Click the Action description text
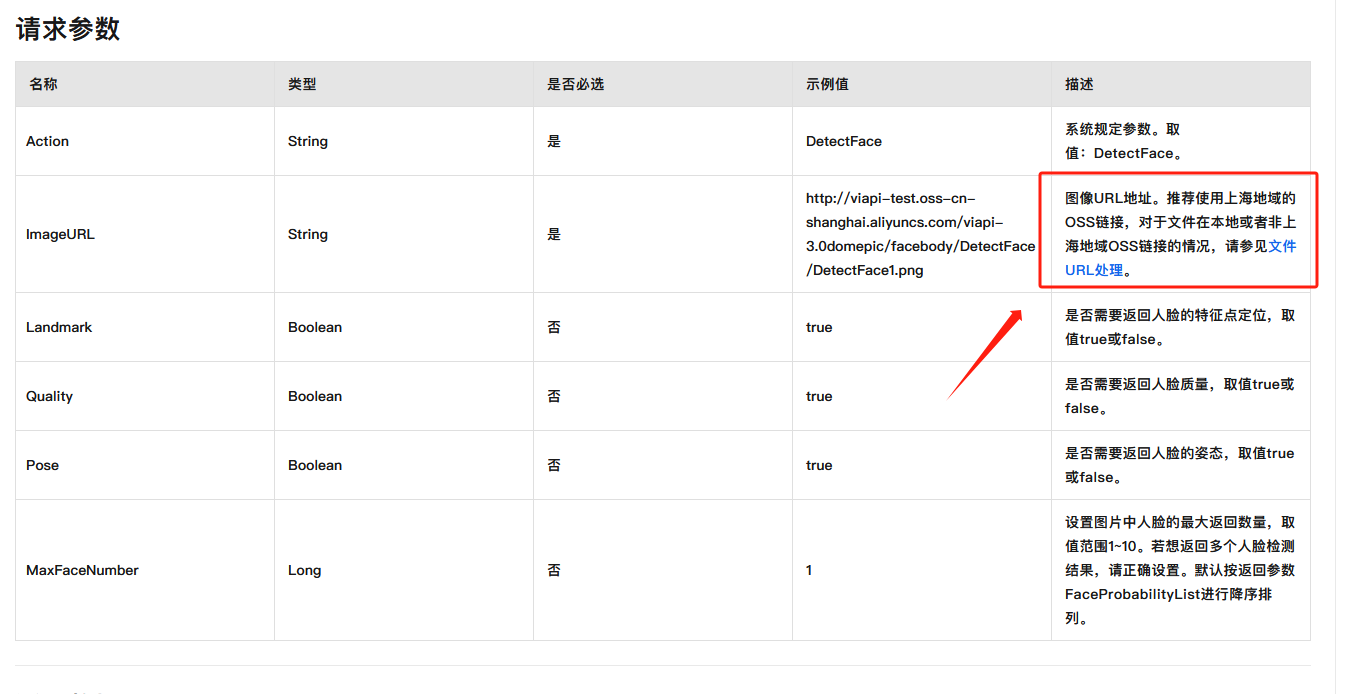Viewport: 1359px width, 694px height. pos(1125,141)
